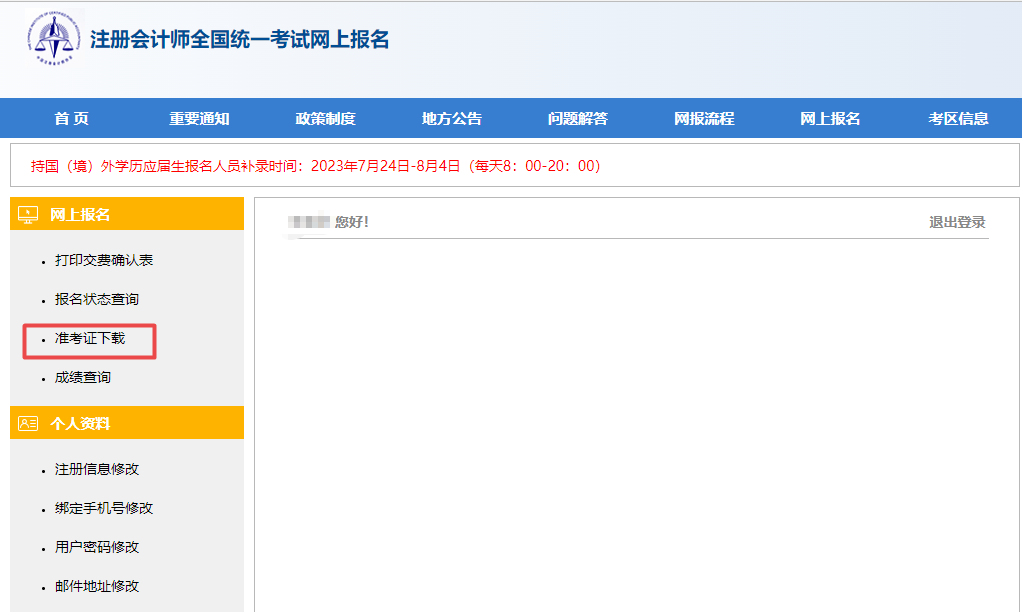Click the CICPA logo emblem

click(55, 40)
